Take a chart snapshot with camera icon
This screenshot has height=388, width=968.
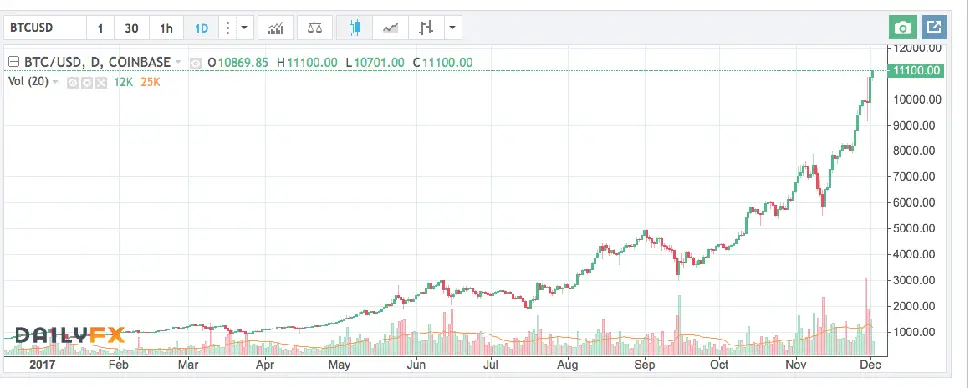point(903,28)
